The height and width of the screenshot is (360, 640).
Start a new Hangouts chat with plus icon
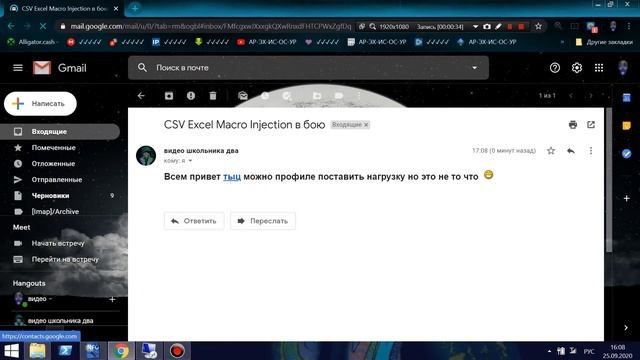(x=112, y=300)
